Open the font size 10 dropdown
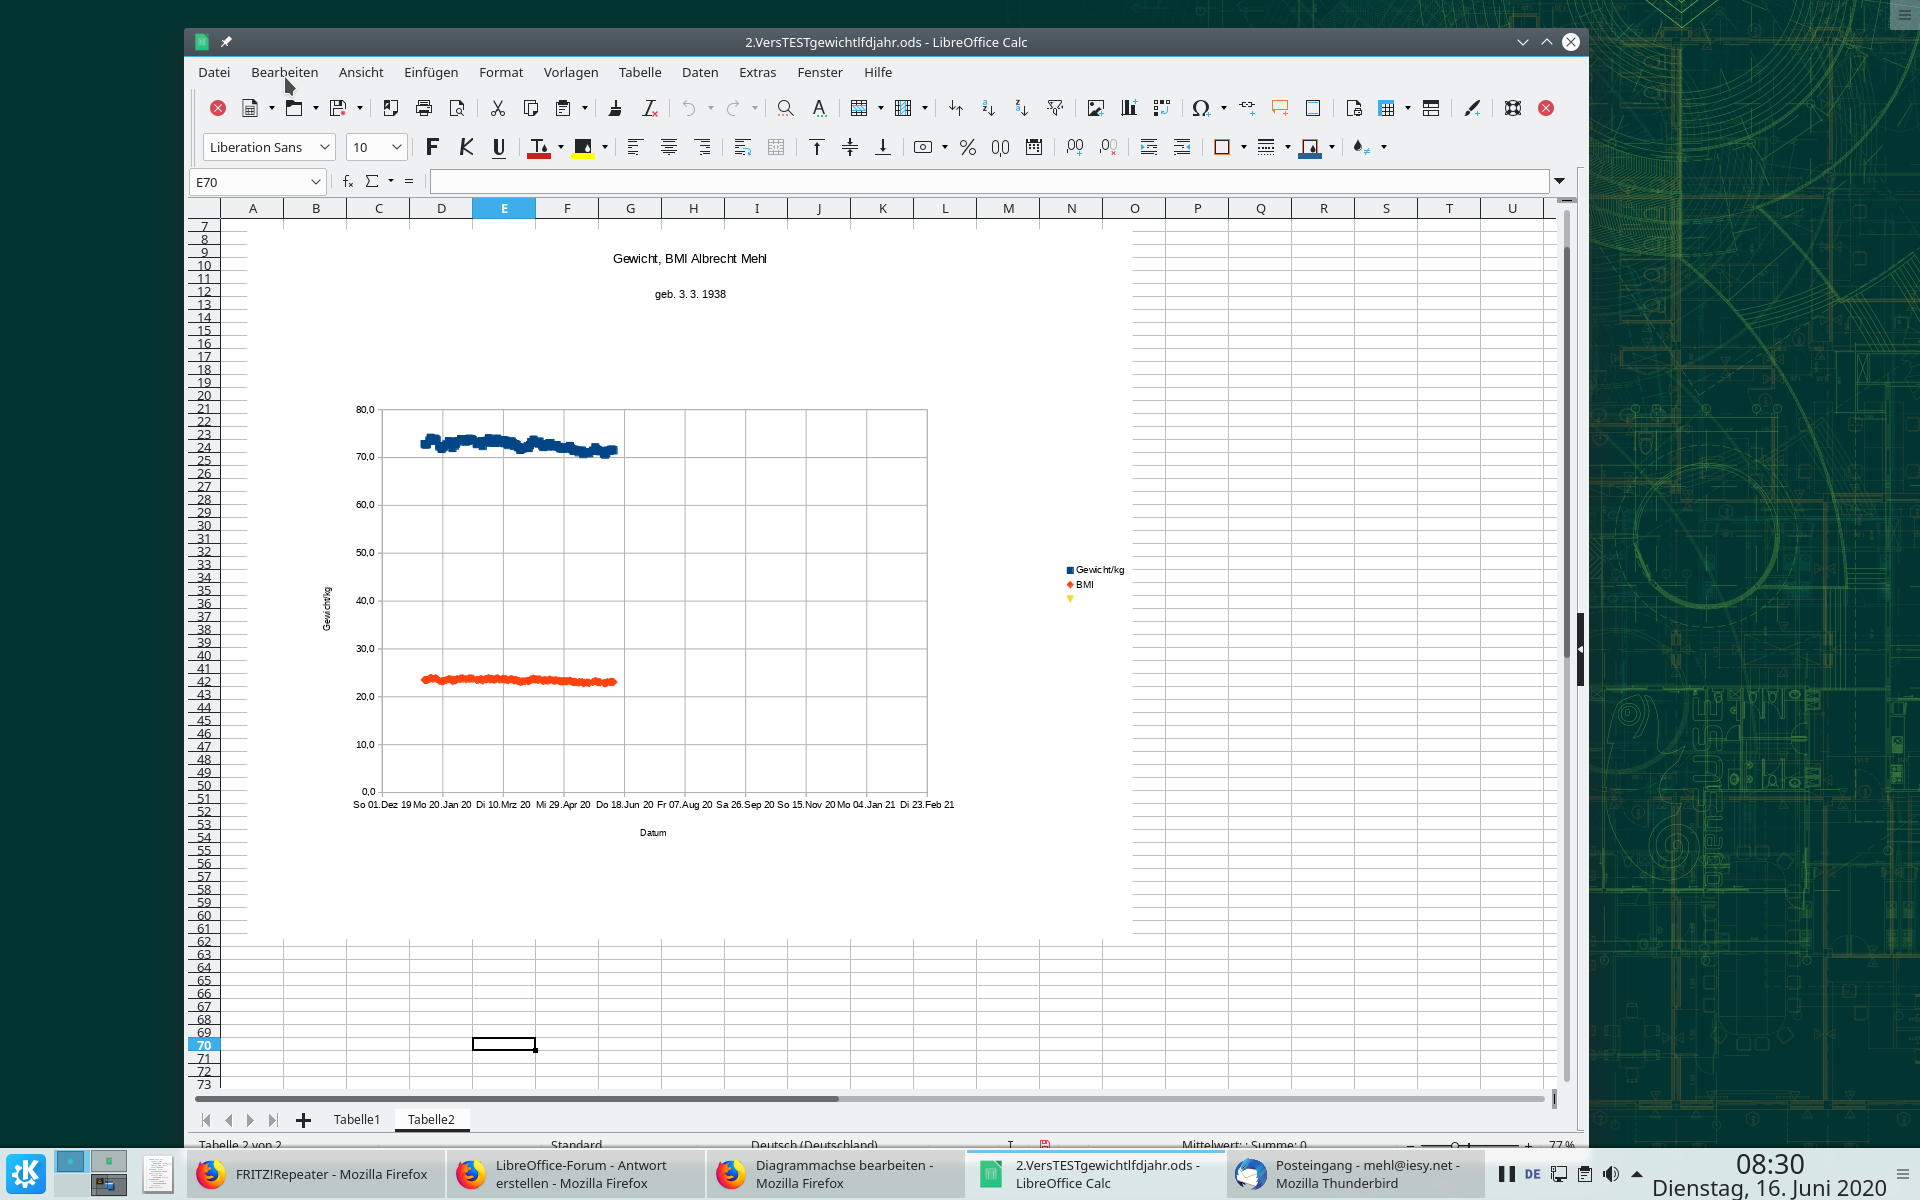 (x=397, y=147)
